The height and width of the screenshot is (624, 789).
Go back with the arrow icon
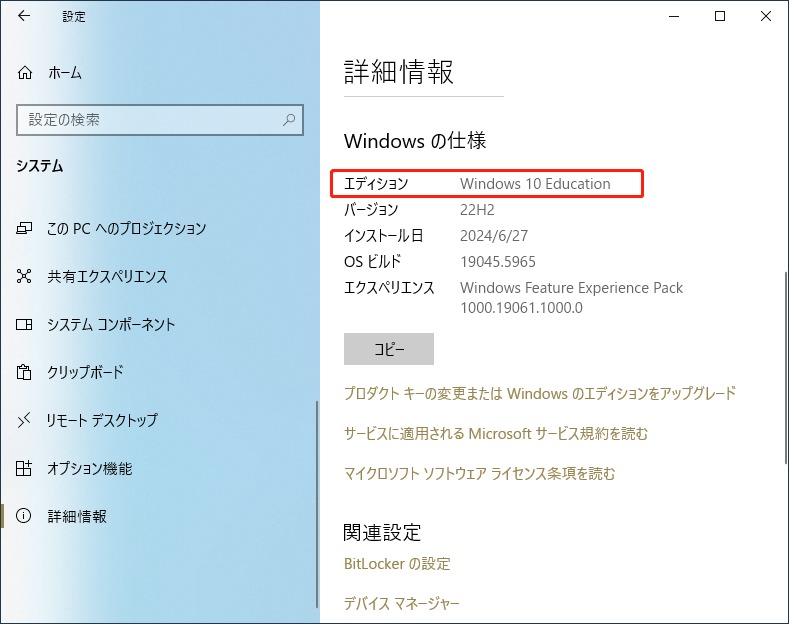pyautogui.click(x=24, y=16)
